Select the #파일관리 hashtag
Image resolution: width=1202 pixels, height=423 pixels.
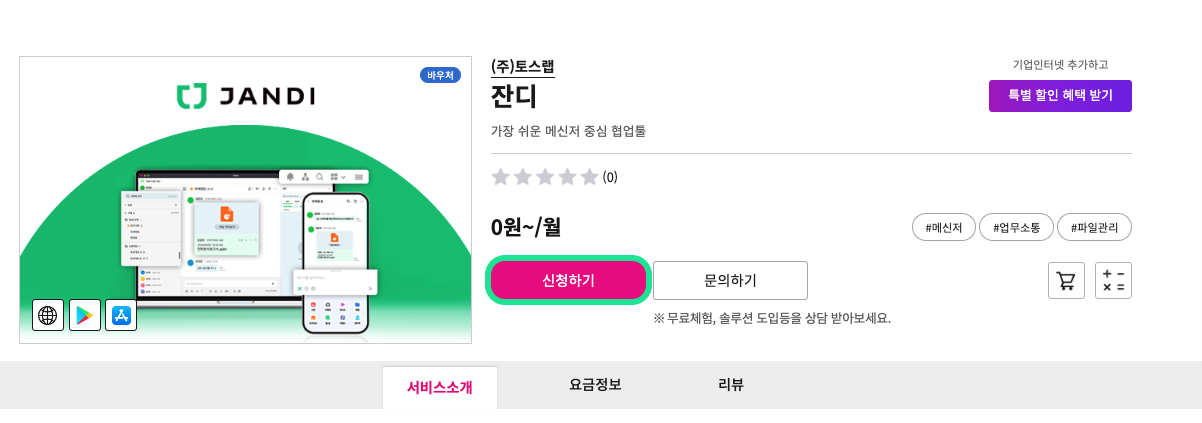pos(1094,227)
